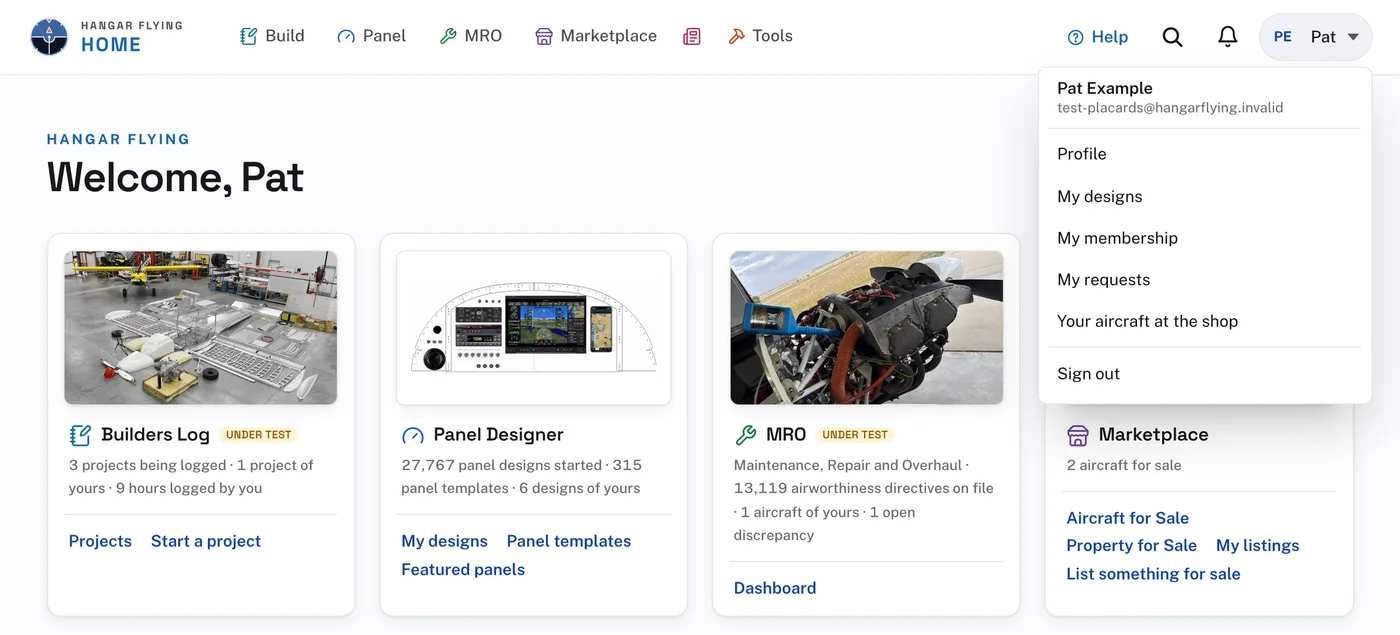Open the Panel navigation menu
The height and width of the screenshot is (635, 1400).
[371, 36]
